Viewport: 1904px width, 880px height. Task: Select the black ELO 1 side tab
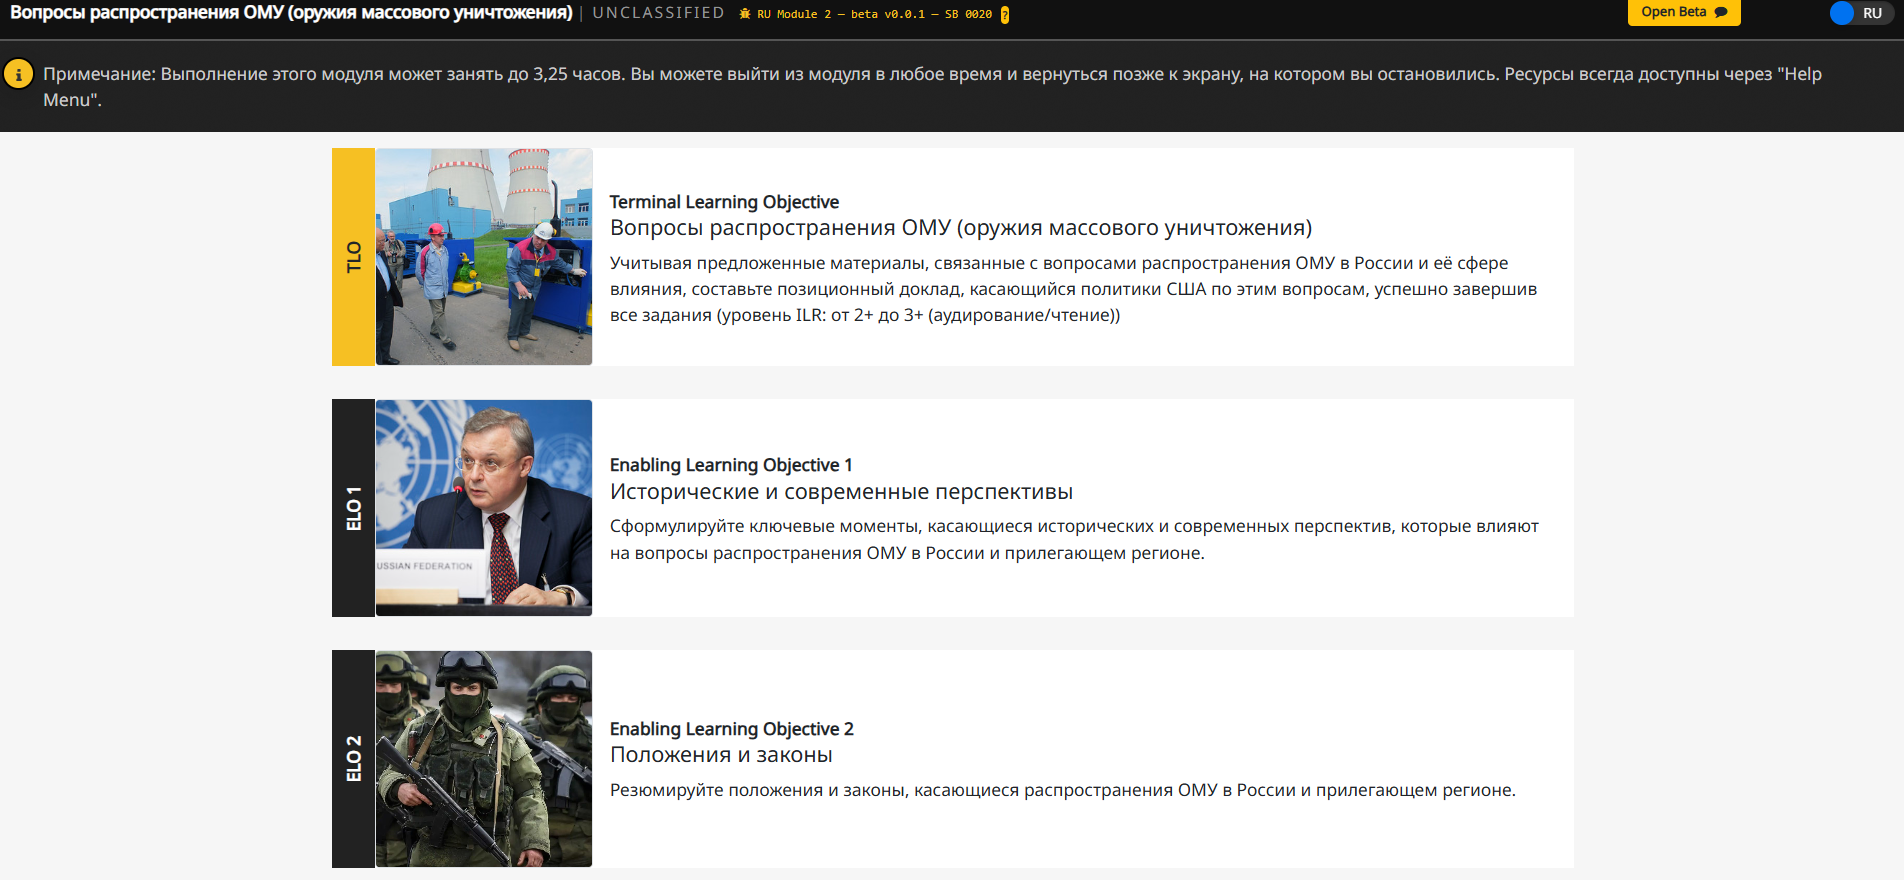pos(353,508)
